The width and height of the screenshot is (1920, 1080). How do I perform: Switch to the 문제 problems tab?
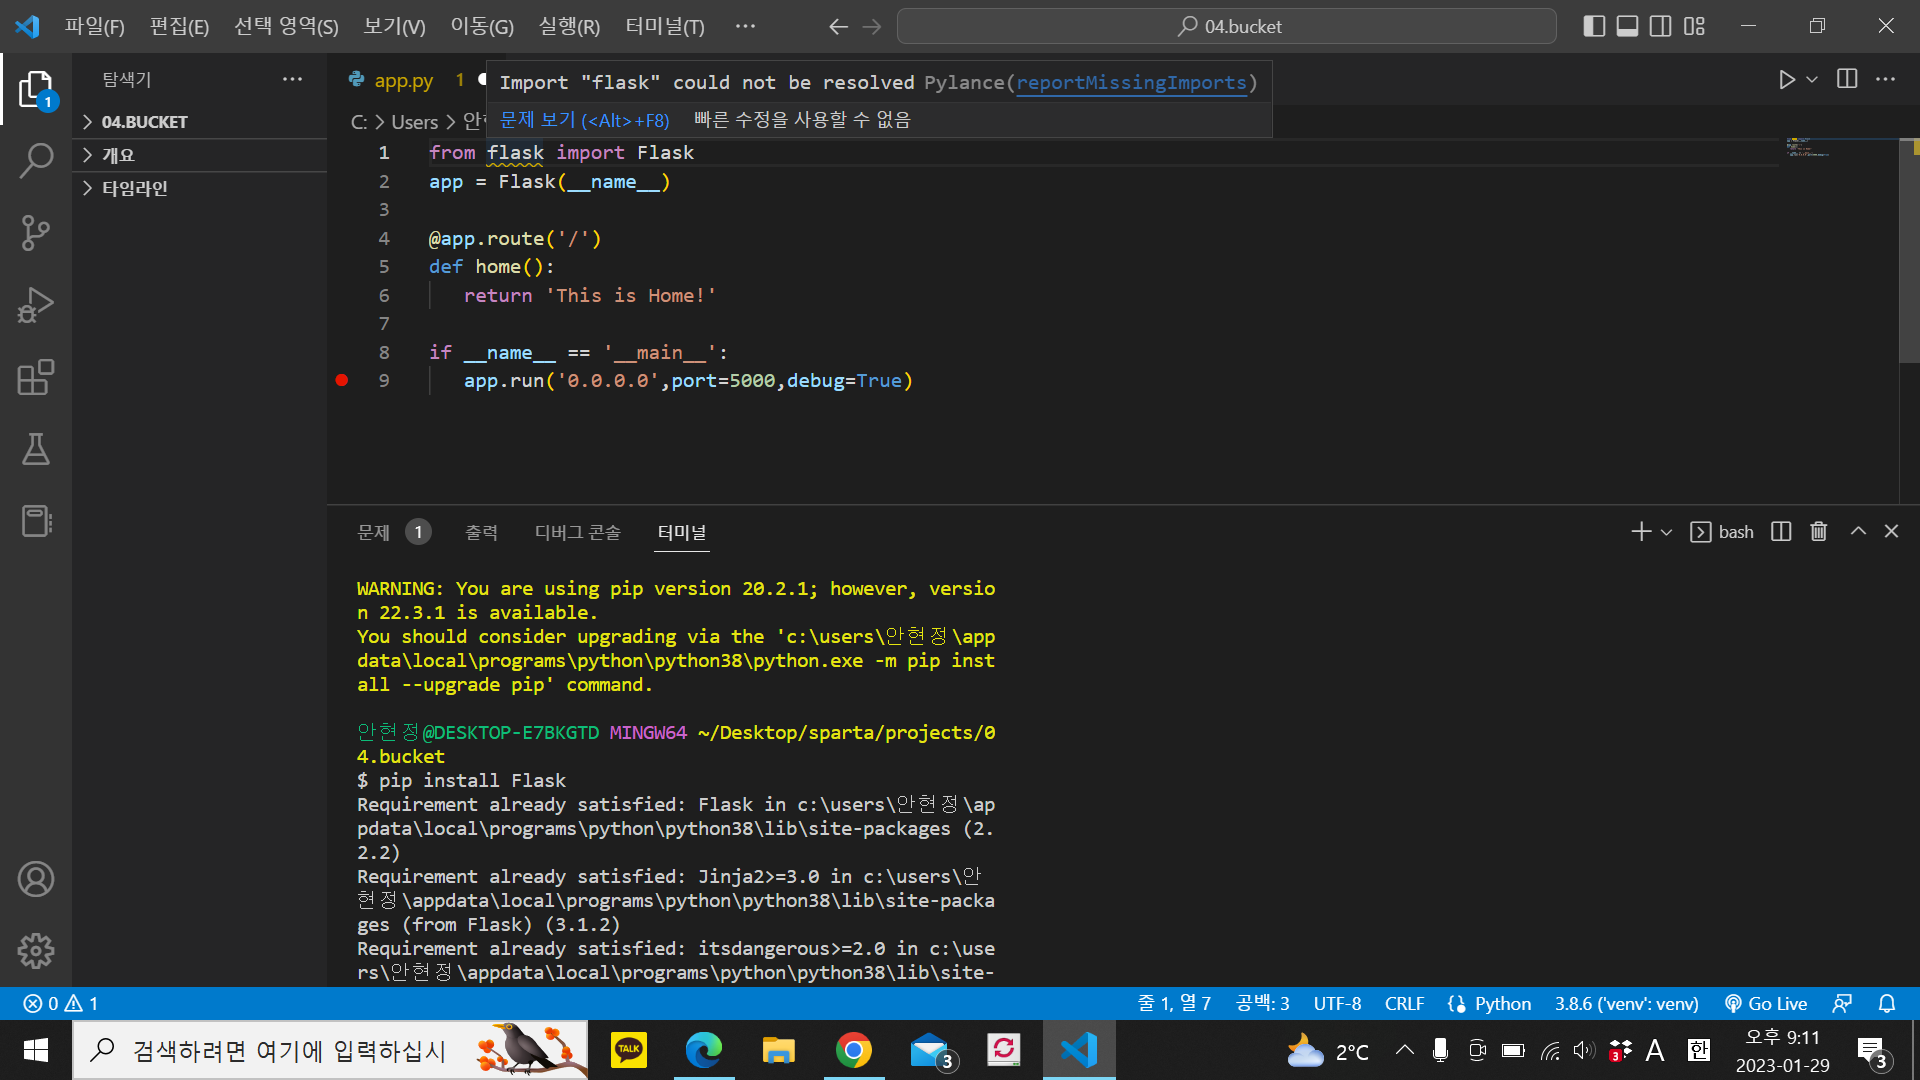click(x=393, y=532)
